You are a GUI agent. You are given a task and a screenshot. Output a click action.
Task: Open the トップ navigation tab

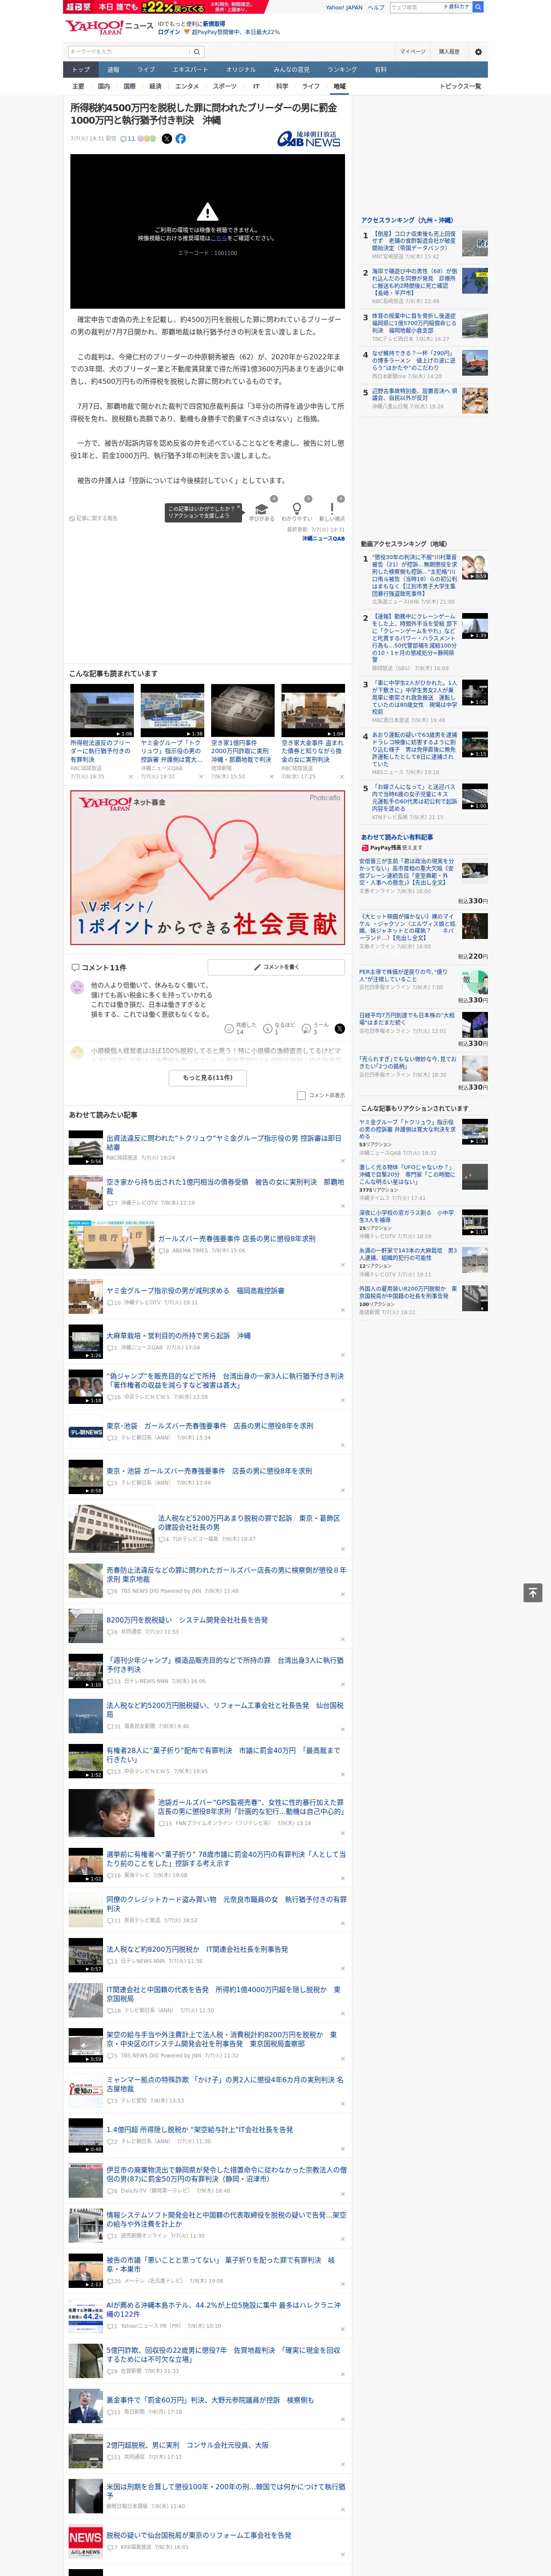(x=81, y=70)
